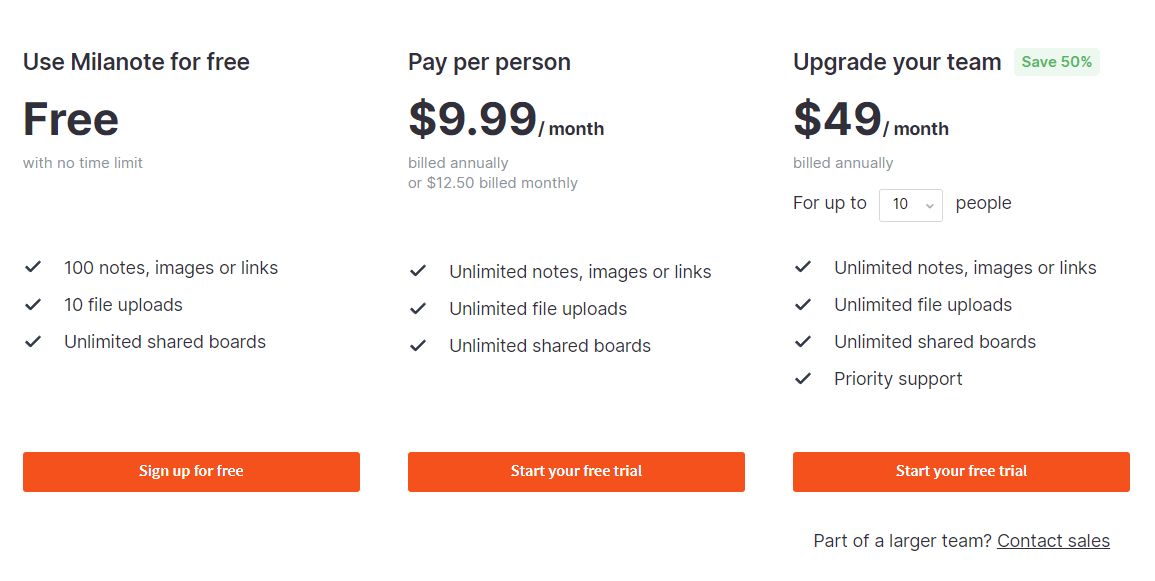Click checkmark by team plan Unlimited file uploads
This screenshot has height=581, width=1155.
tap(803, 304)
